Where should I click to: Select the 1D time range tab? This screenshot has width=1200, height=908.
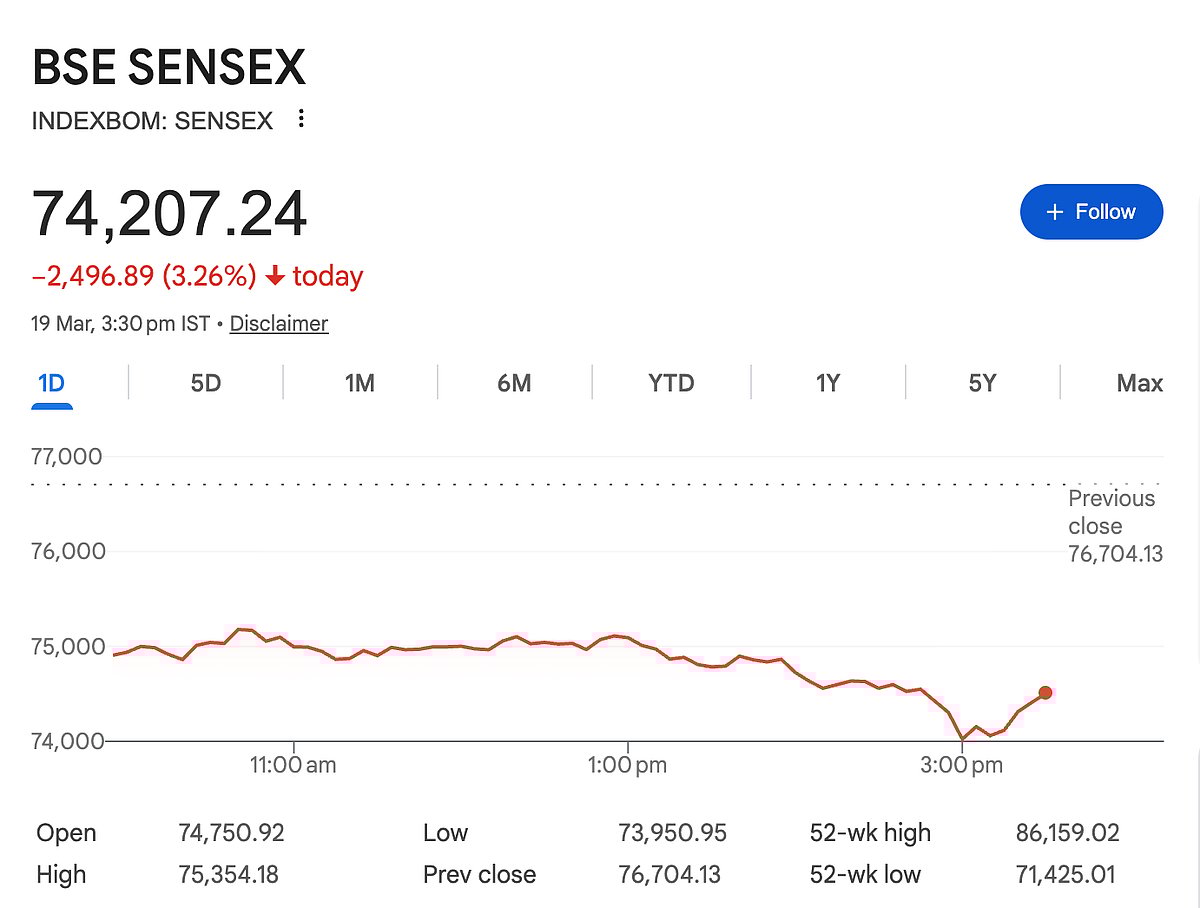coord(51,383)
